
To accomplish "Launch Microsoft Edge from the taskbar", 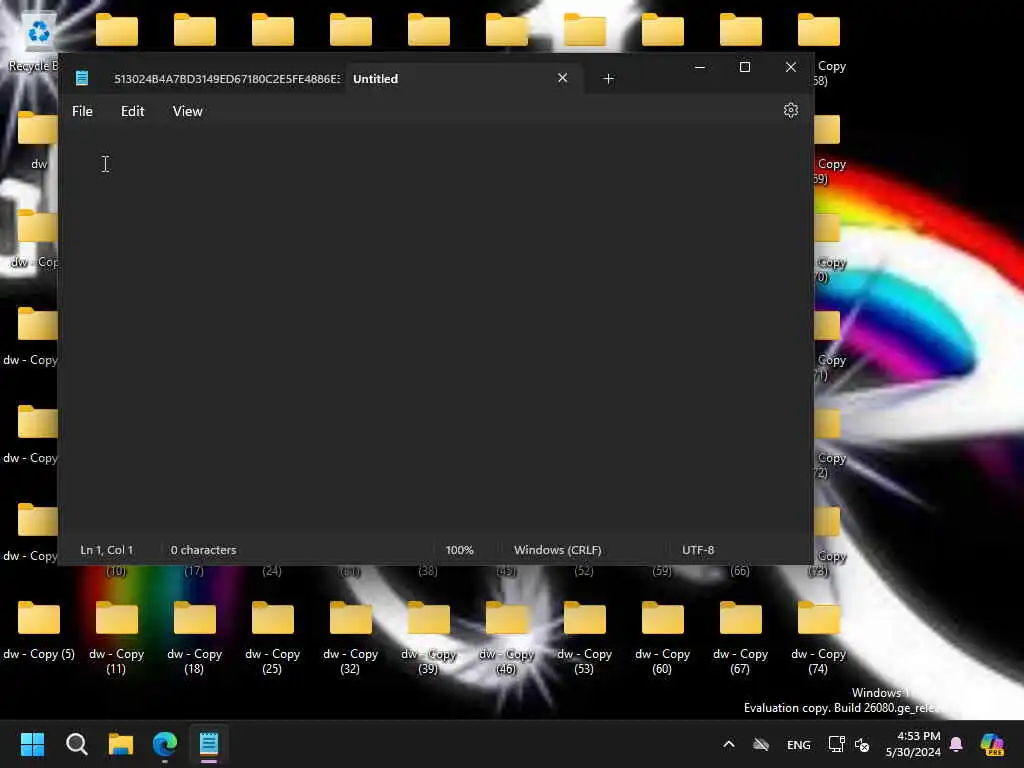I will [x=165, y=744].
